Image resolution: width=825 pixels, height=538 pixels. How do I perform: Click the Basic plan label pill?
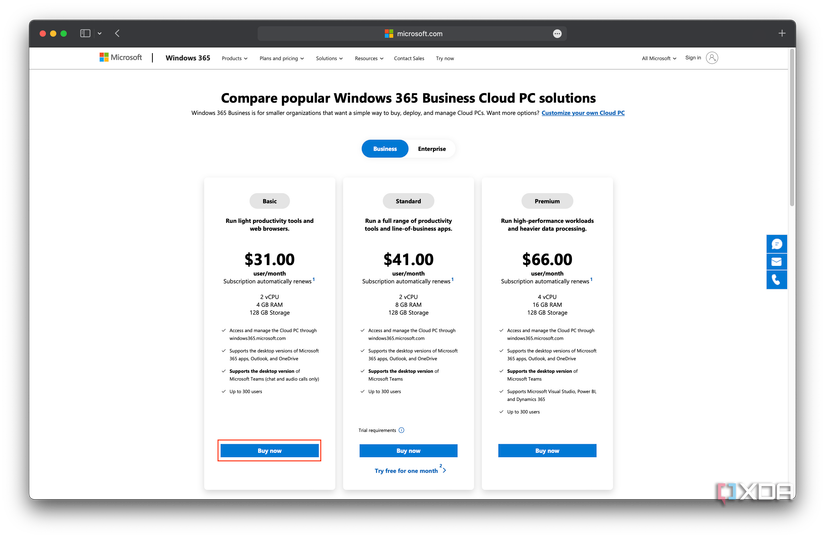pyautogui.click(x=269, y=201)
